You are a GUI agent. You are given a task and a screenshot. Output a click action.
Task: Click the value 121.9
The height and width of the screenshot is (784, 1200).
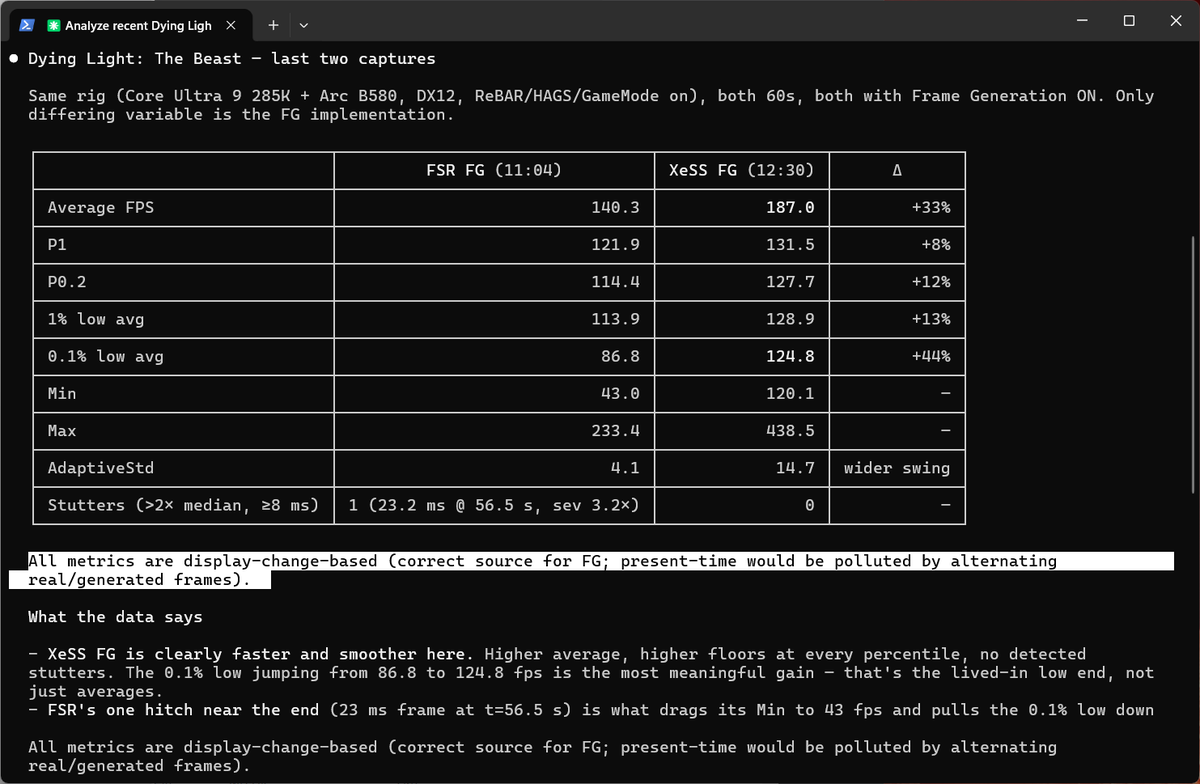click(613, 244)
